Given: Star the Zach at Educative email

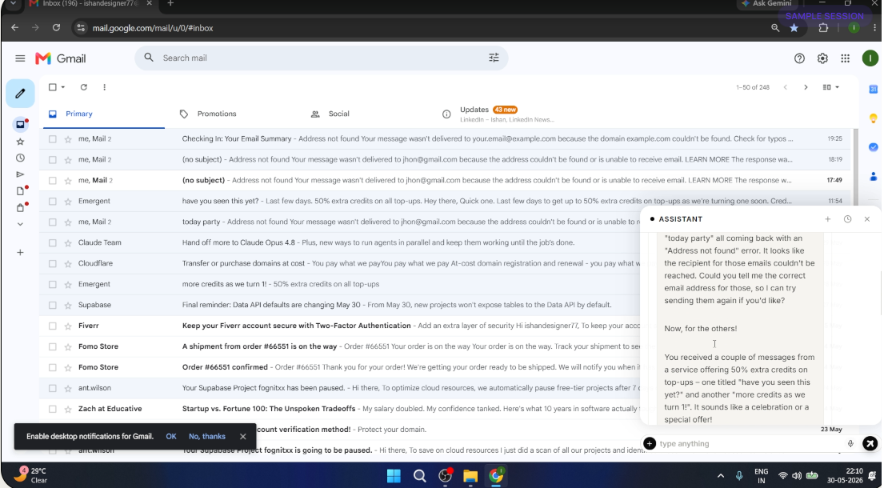Looking at the screenshot, I should click(68, 409).
